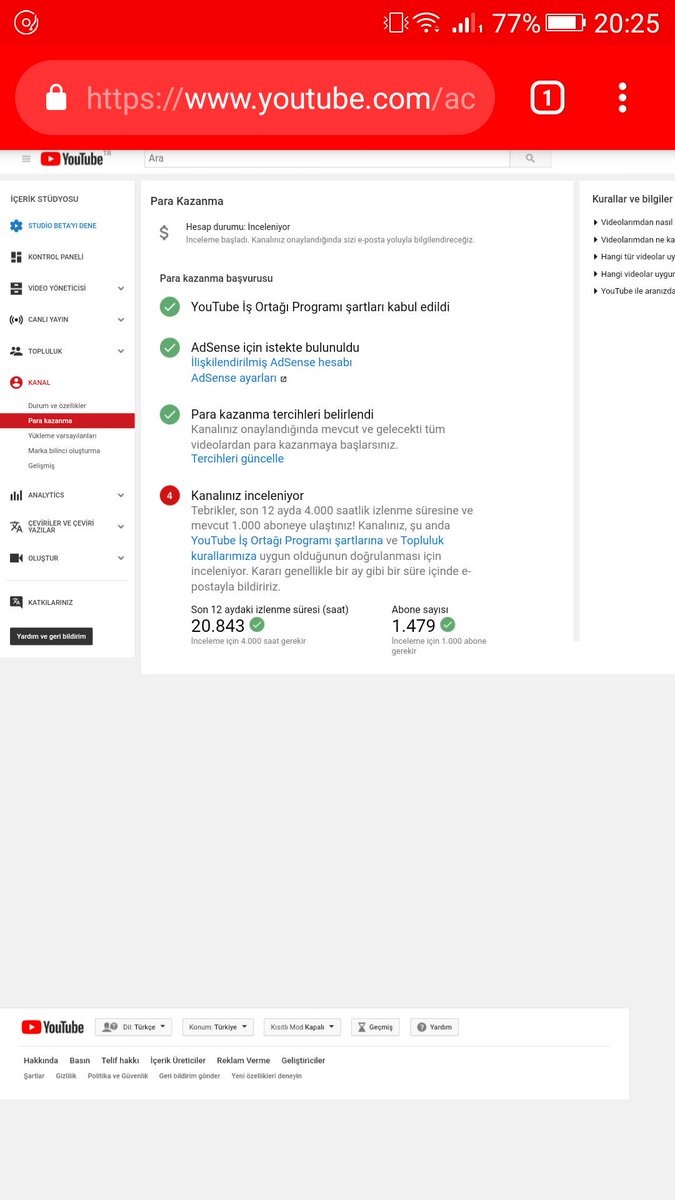
Task: Click the dollar sign account status icon
Action: tap(164, 233)
